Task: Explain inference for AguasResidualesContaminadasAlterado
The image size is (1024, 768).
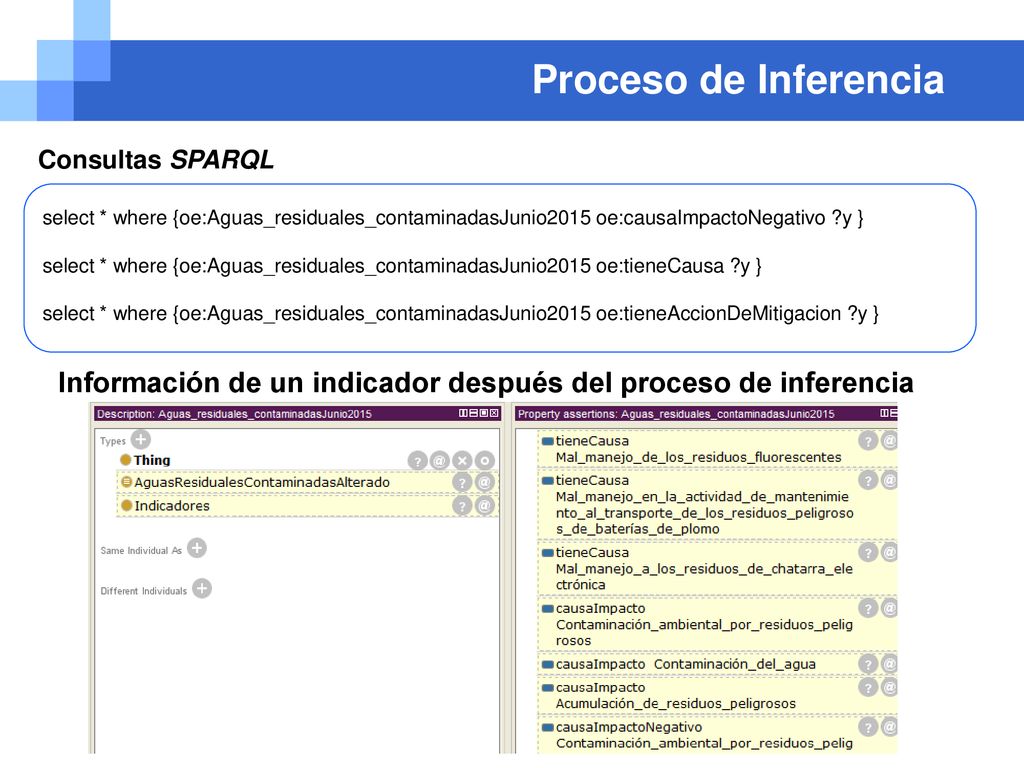Action: [x=462, y=483]
